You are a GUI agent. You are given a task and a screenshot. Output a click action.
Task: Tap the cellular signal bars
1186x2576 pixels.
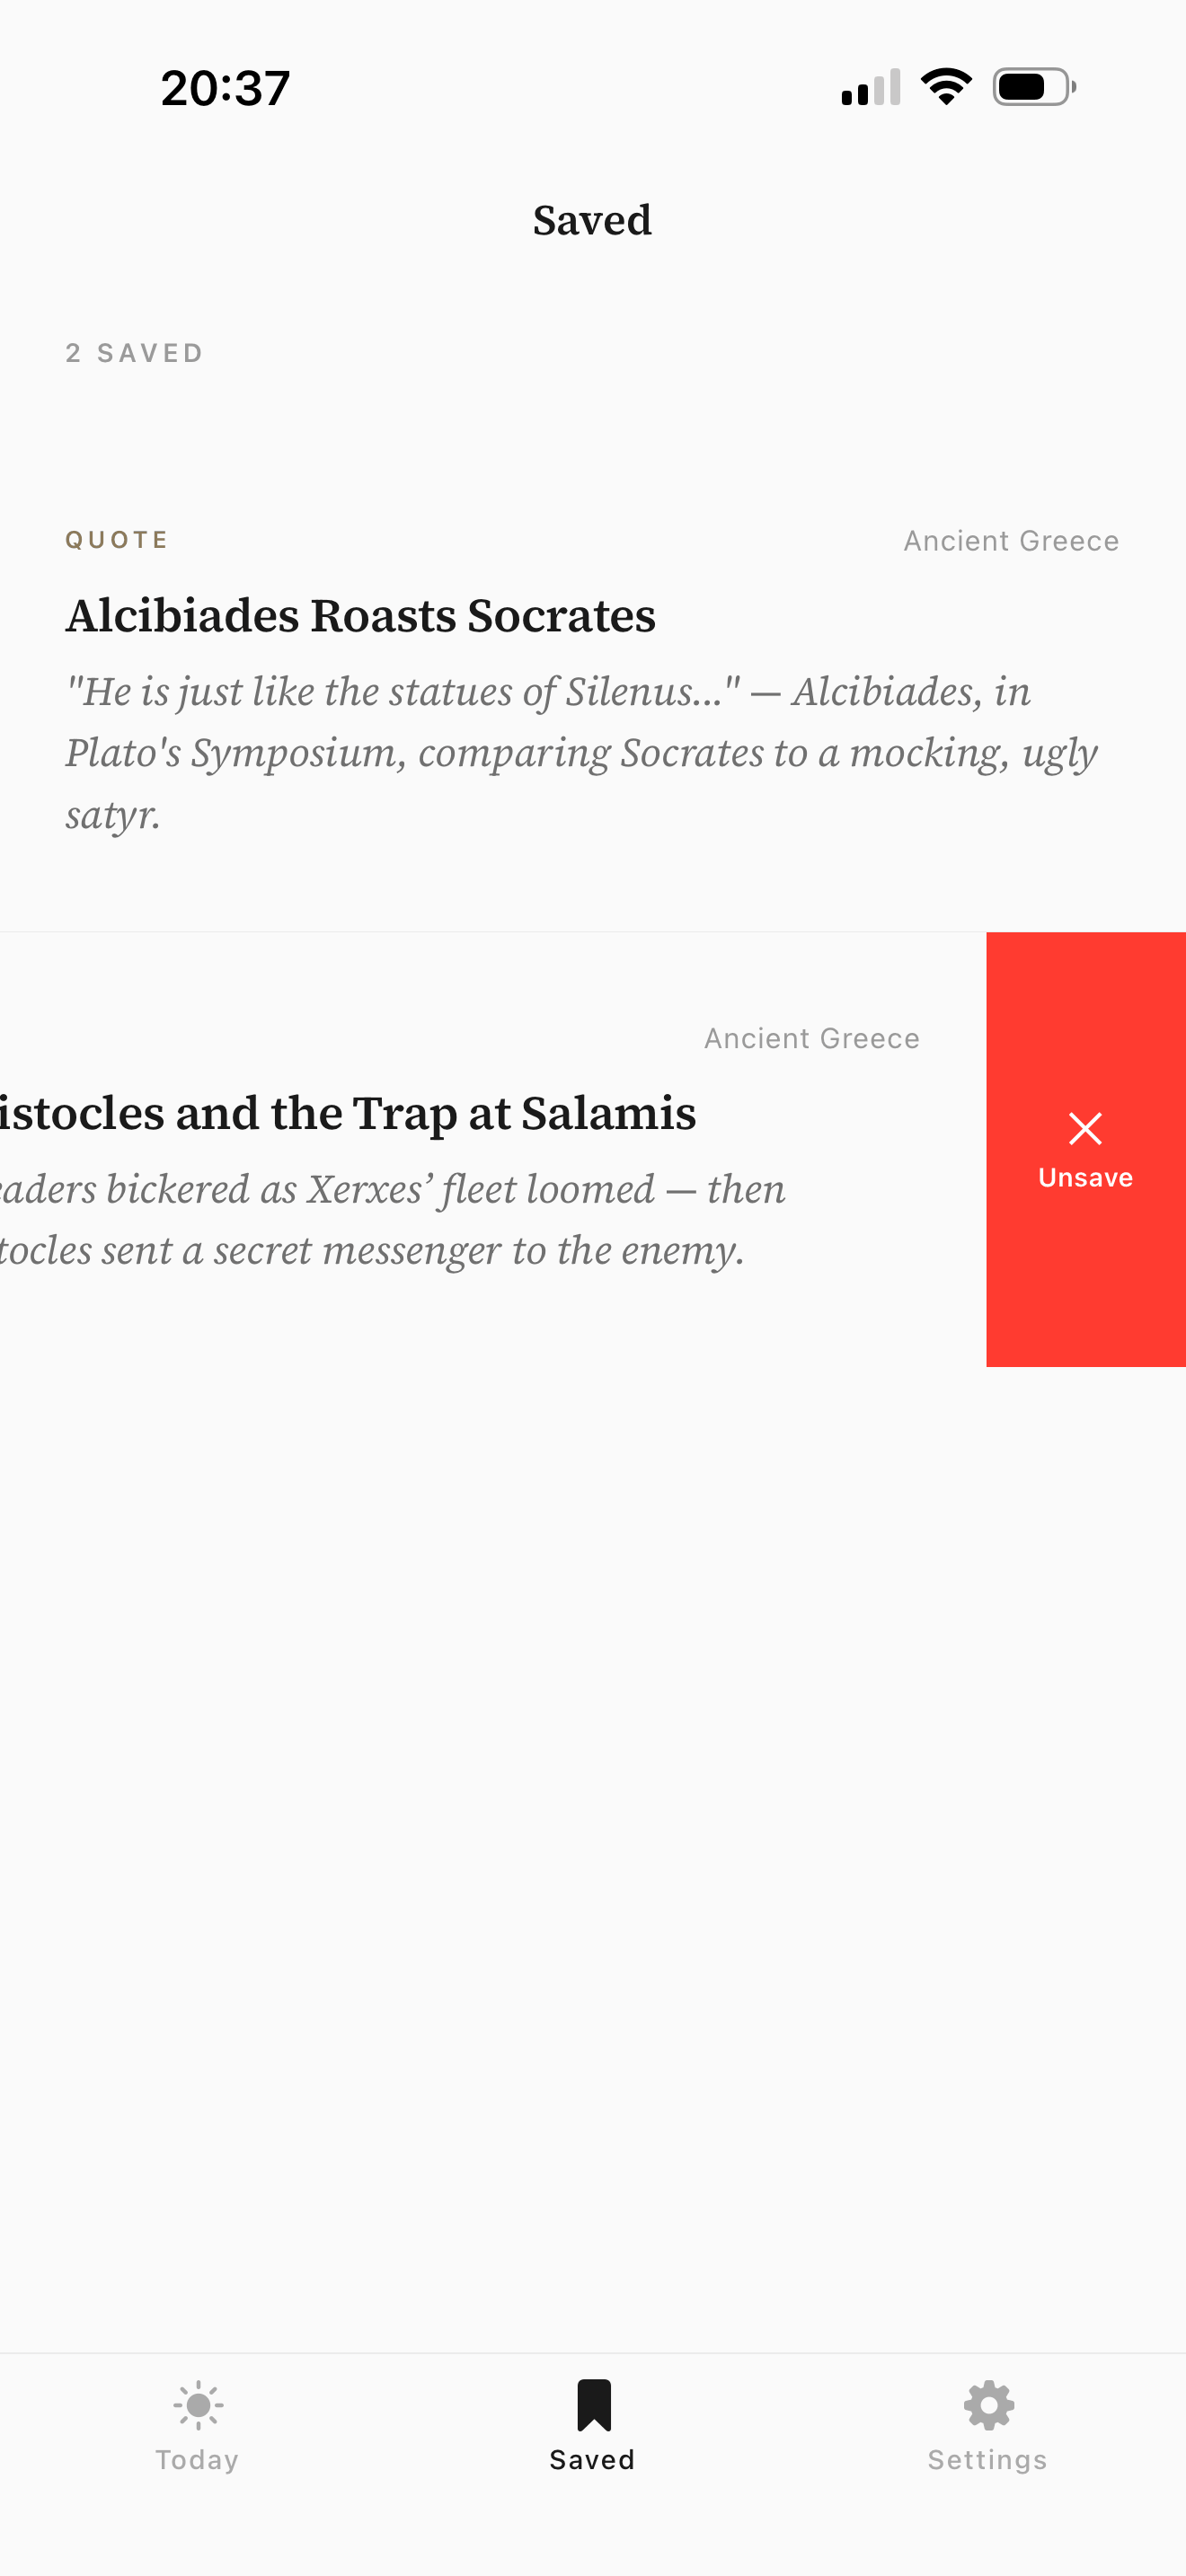(870, 87)
